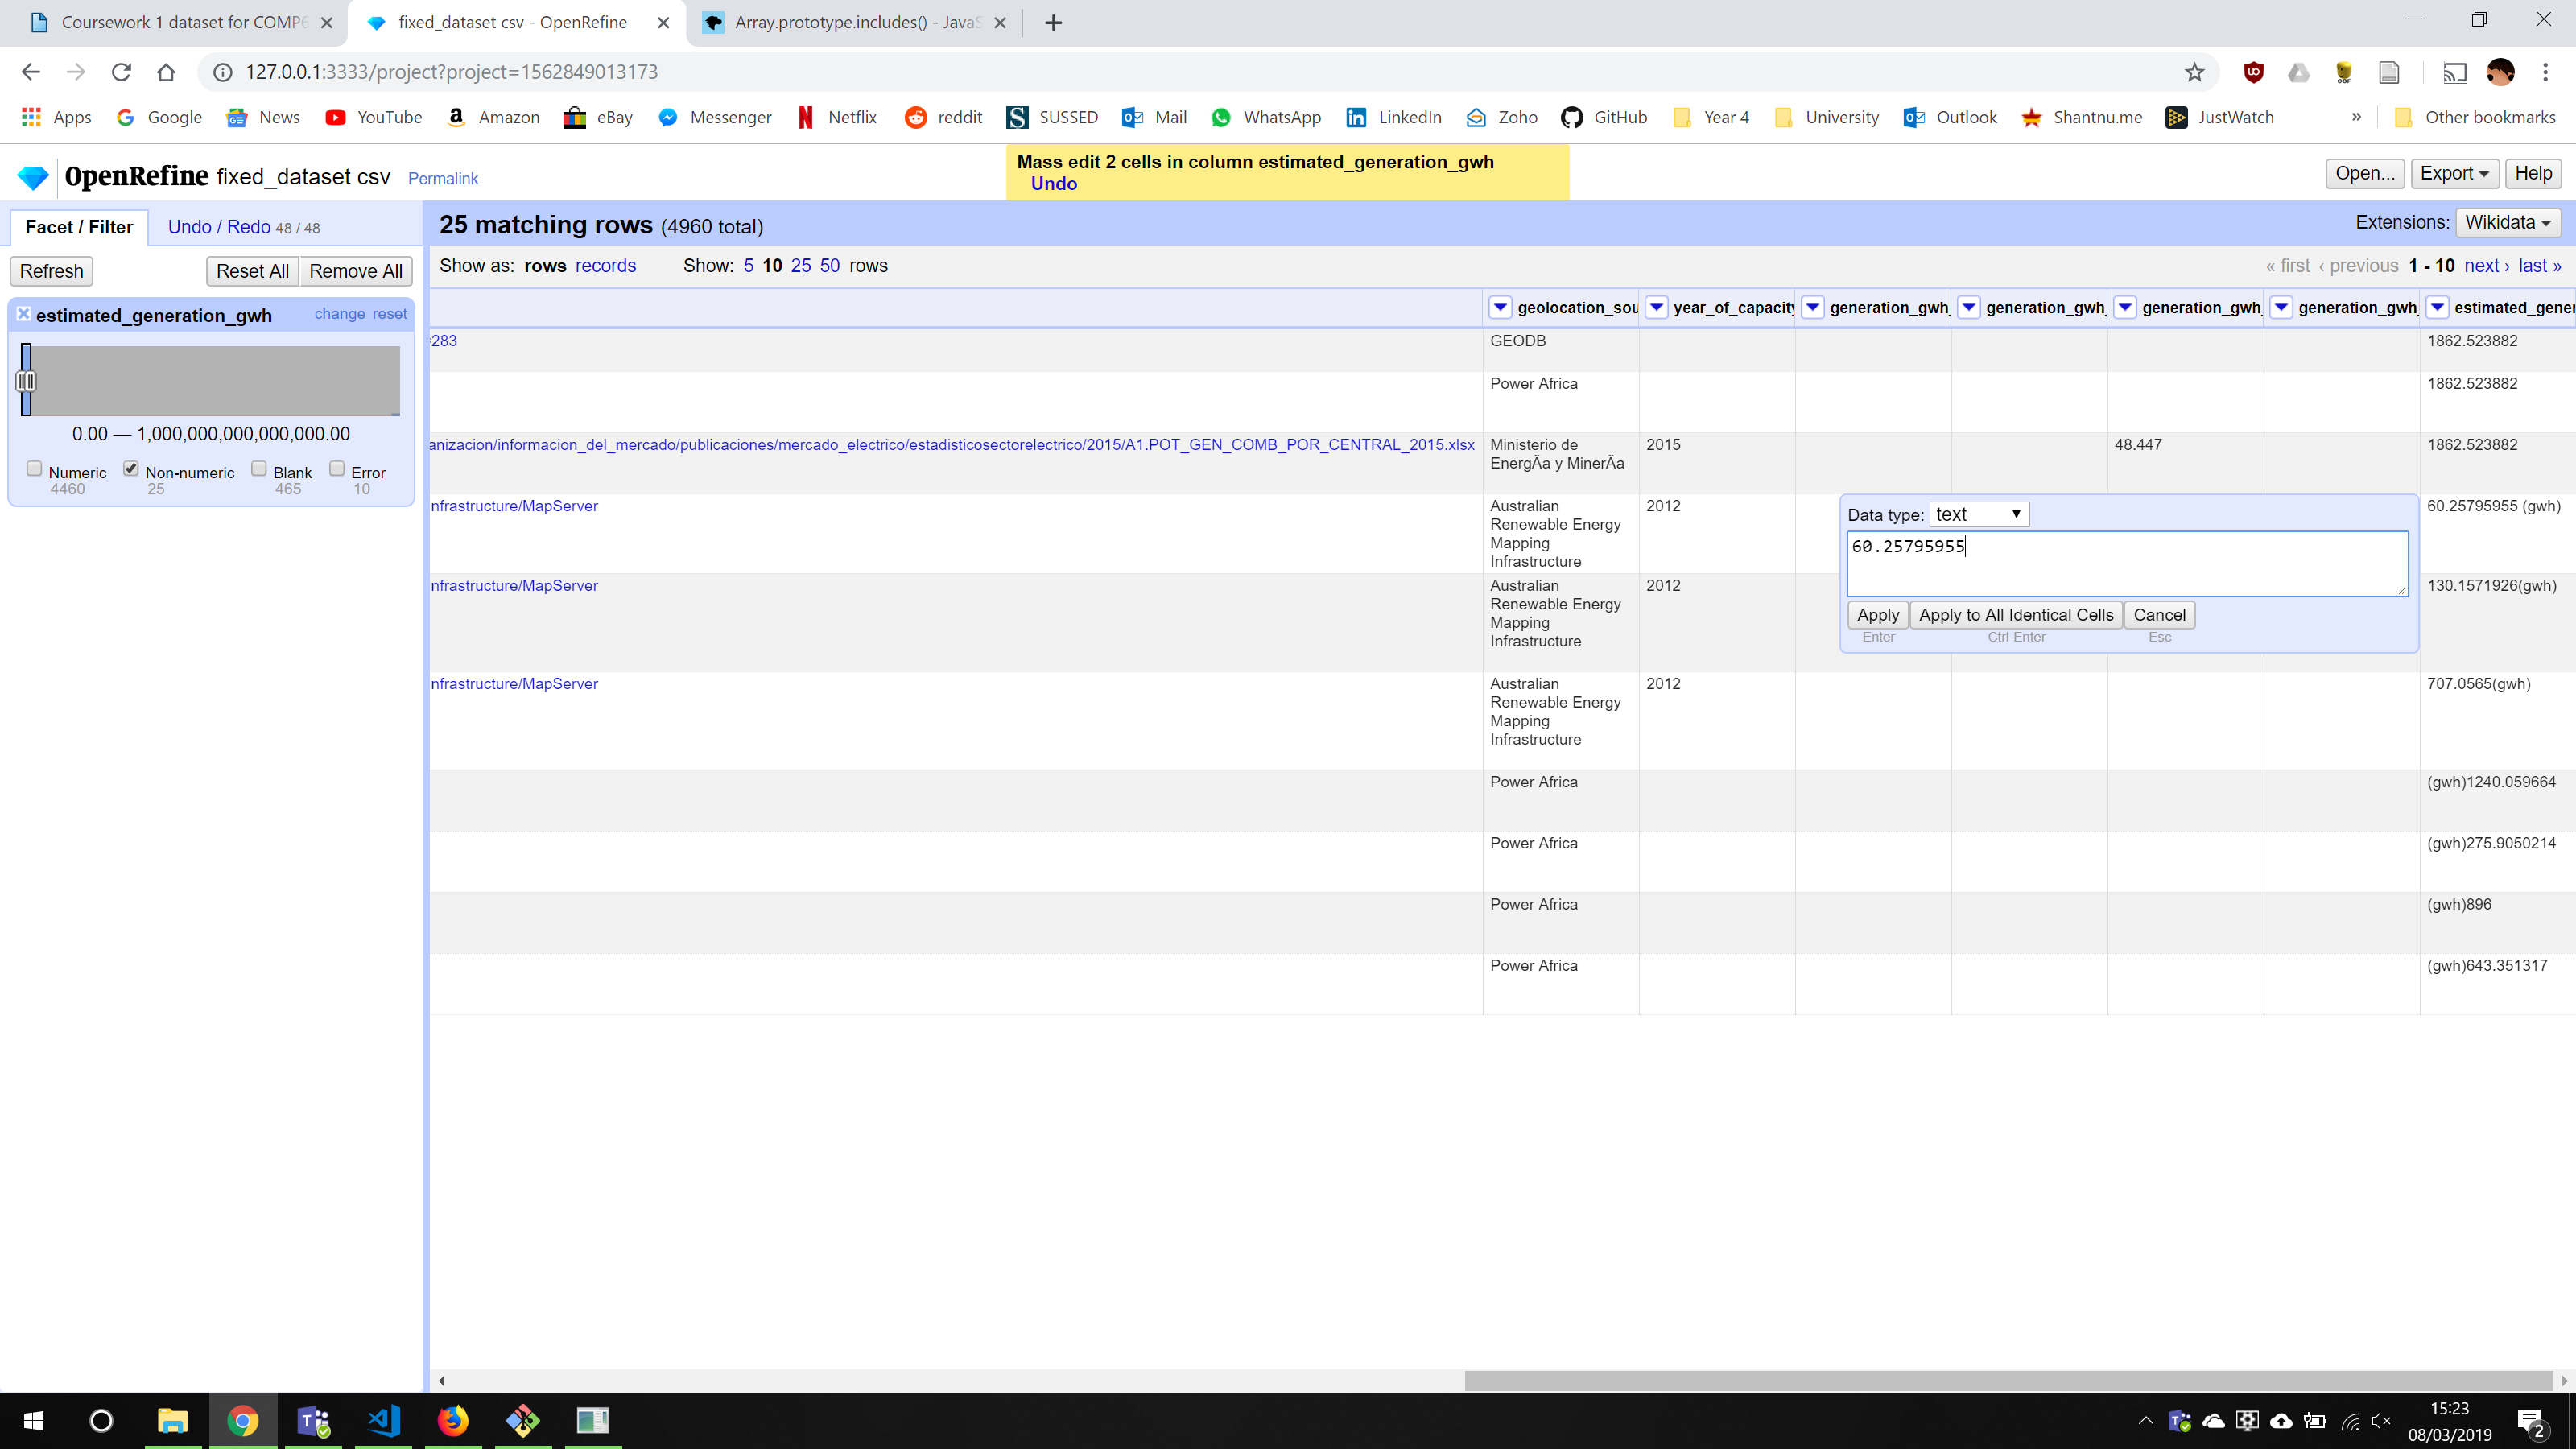Click the OpenRefine diamond logo
Screen dimensions: 2576x1449
click(x=33, y=178)
